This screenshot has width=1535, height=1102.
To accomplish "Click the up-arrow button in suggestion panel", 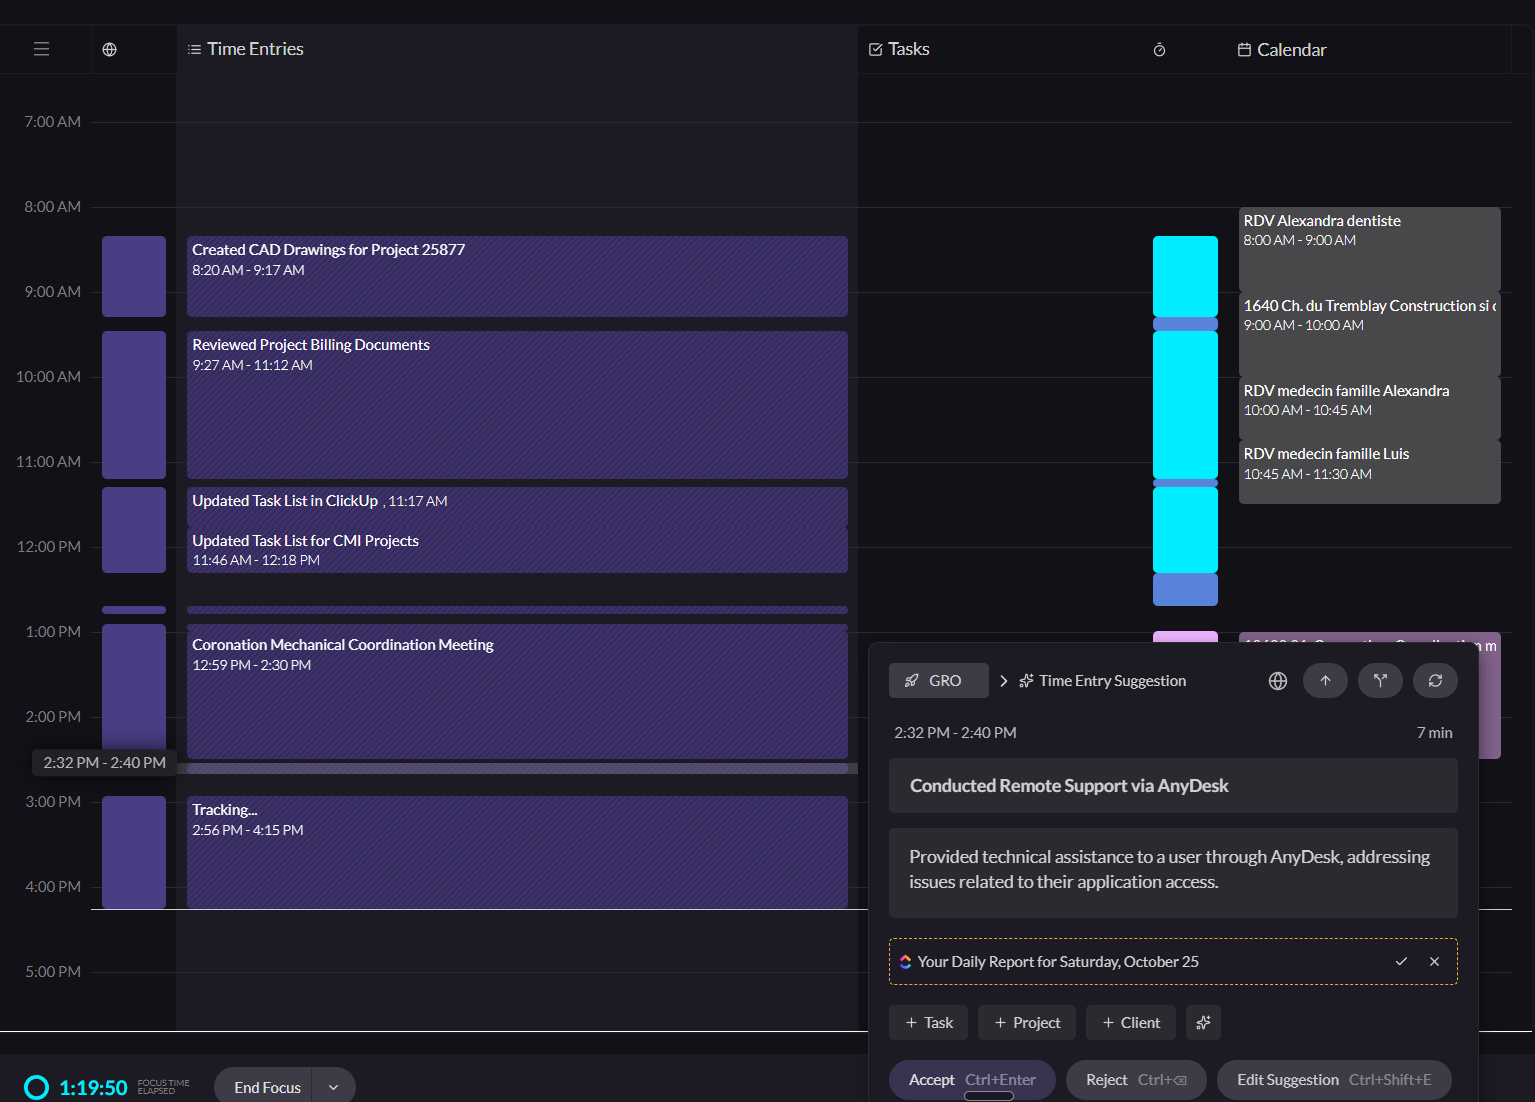I will coord(1325,681).
